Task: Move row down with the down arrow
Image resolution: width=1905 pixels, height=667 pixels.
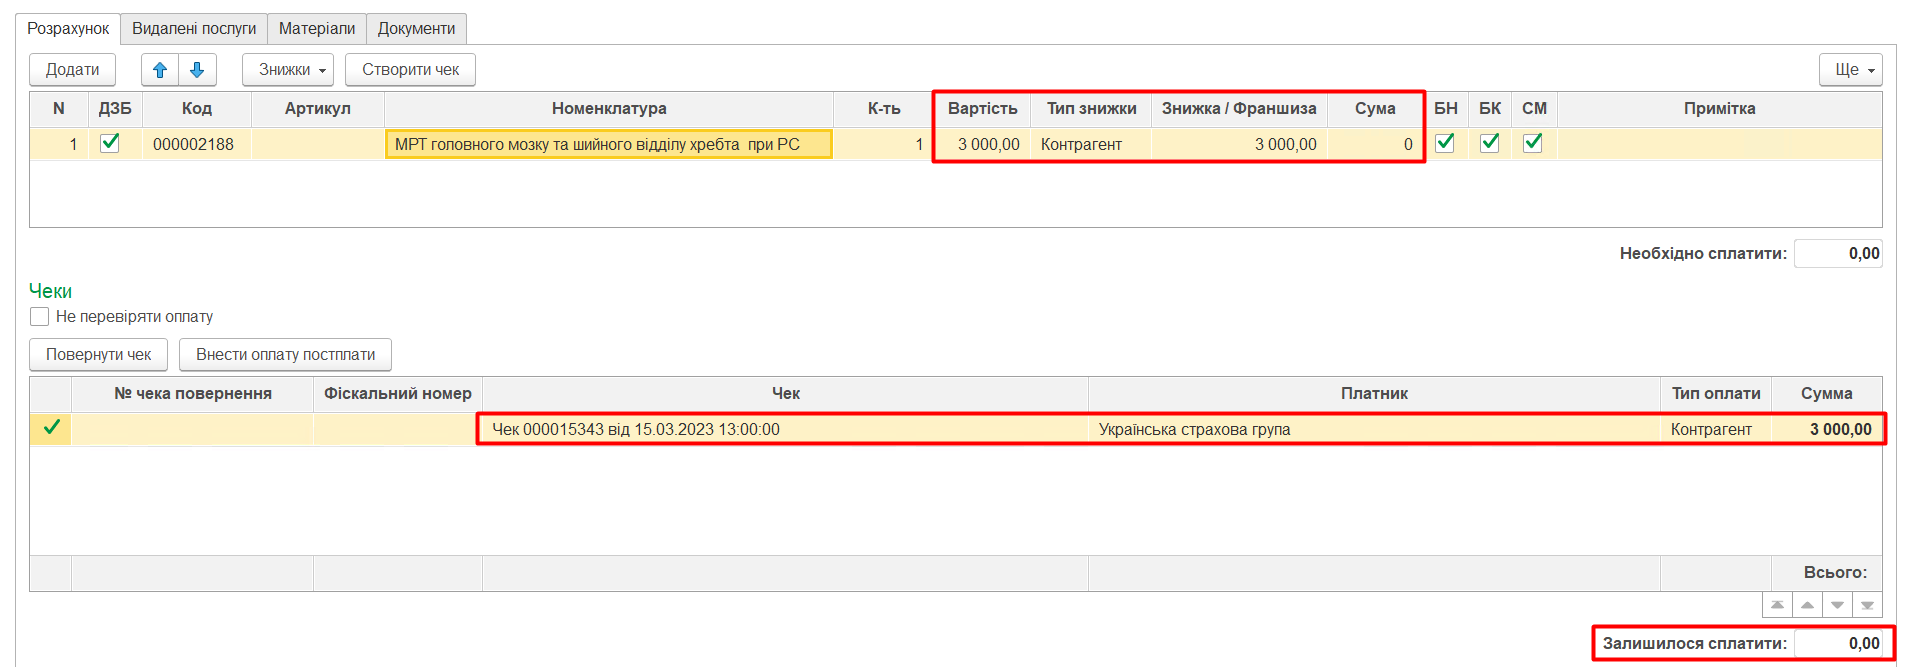Action: (x=197, y=70)
